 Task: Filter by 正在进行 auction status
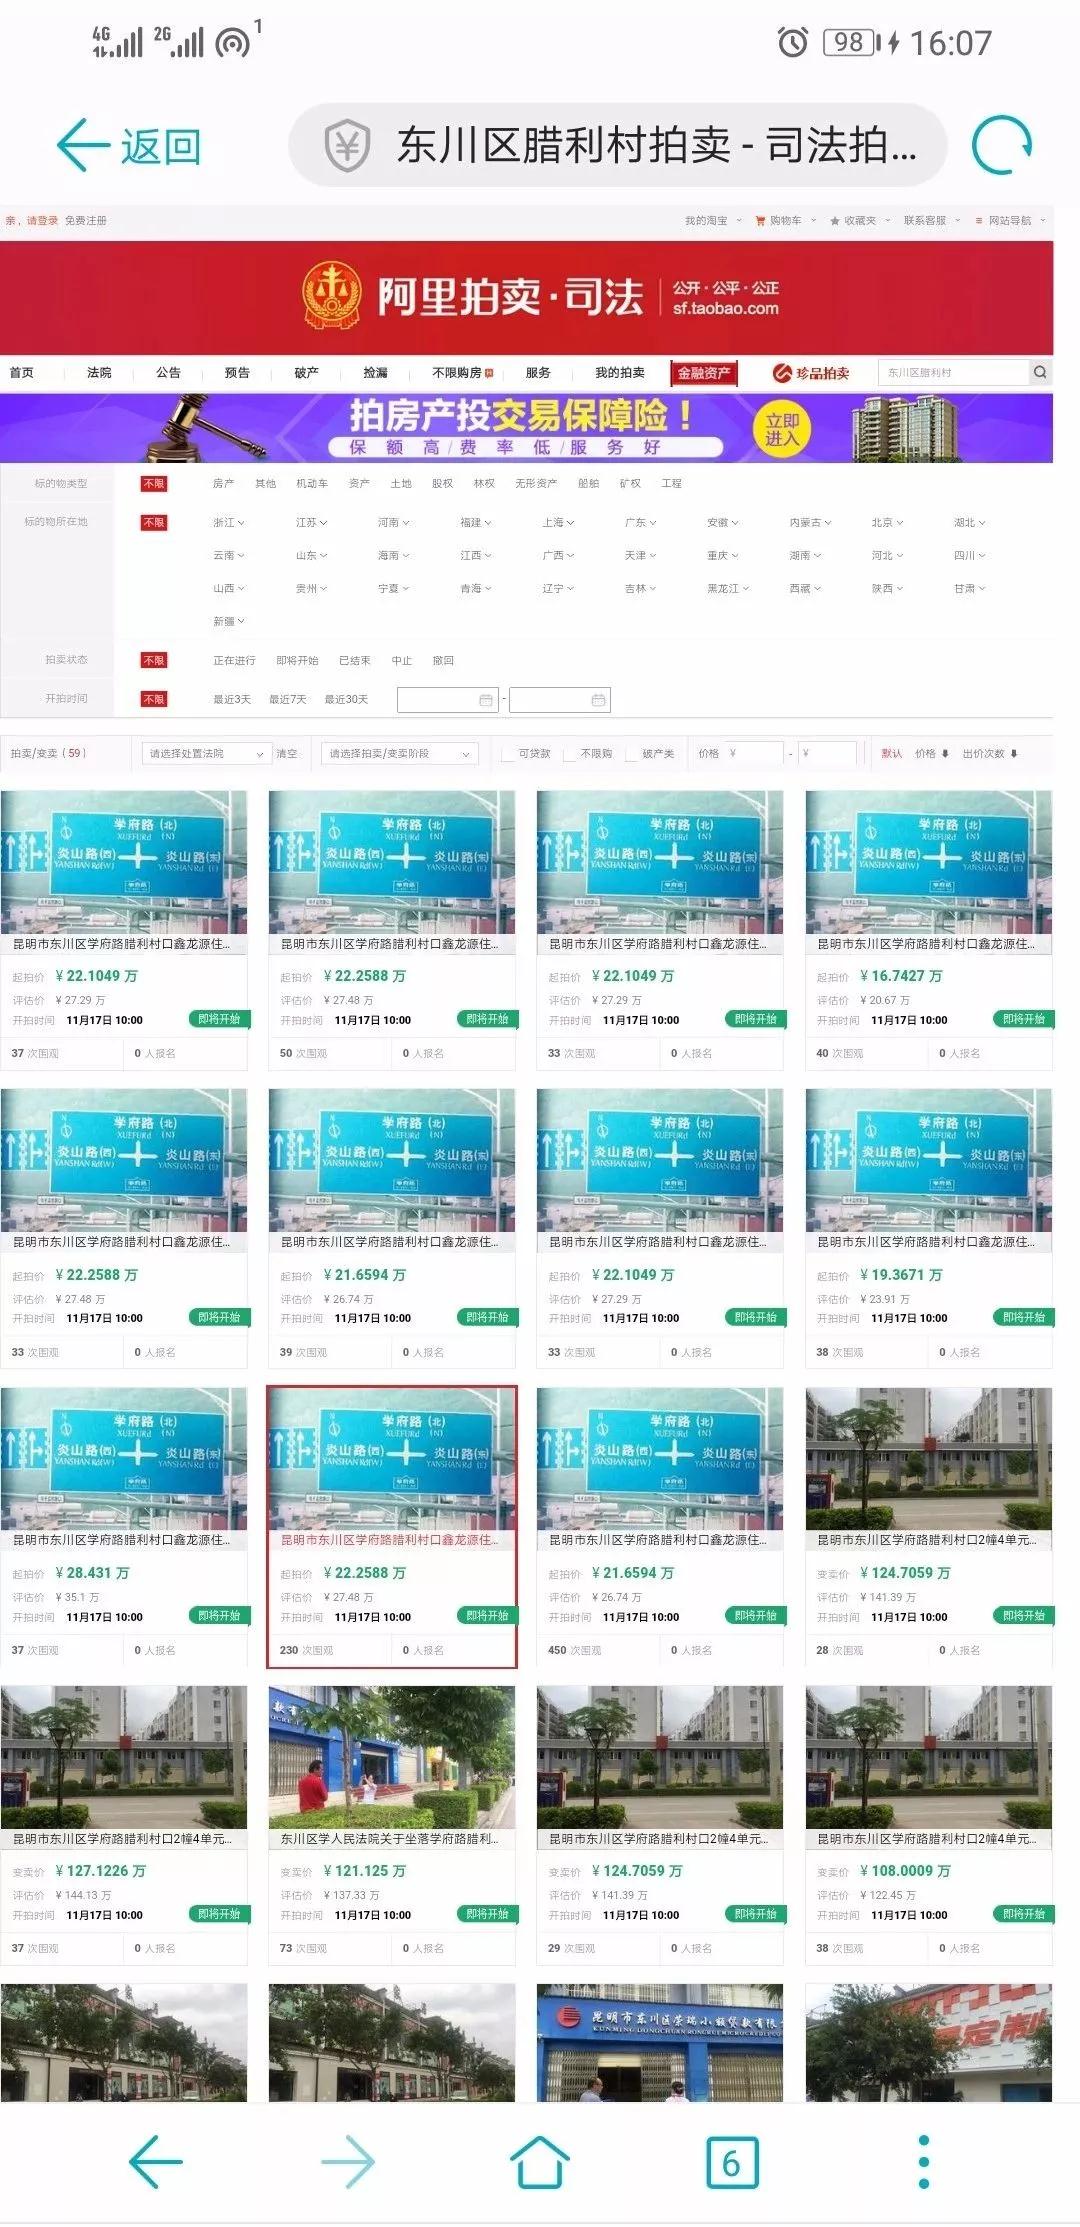click(x=234, y=660)
